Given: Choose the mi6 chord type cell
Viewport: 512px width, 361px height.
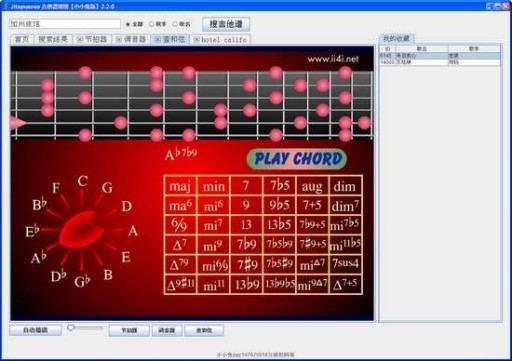Looking at the screenshot, I should point(213,205).
